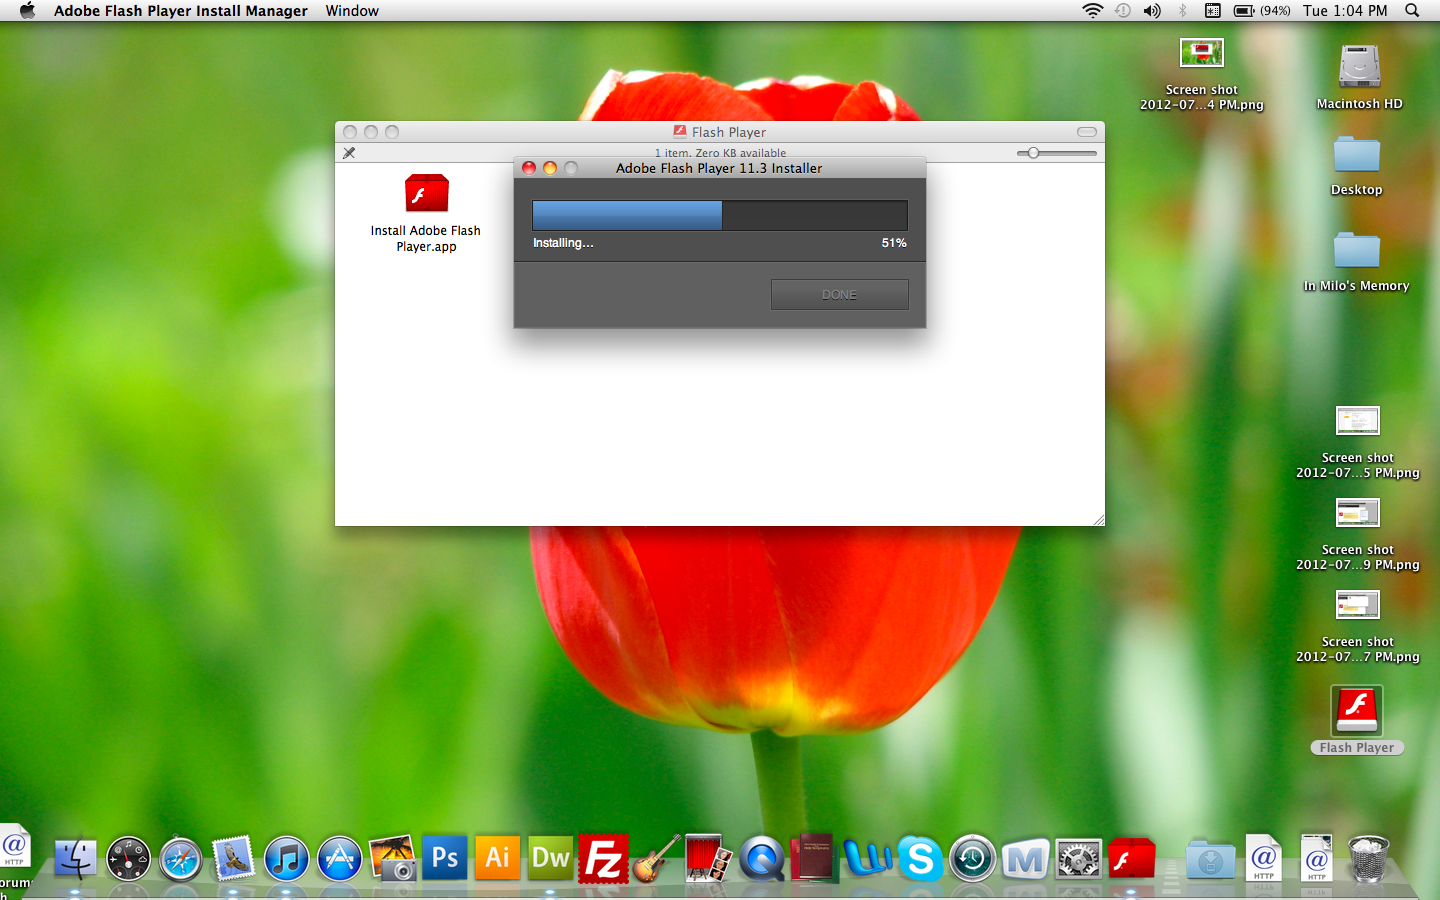Open the input/character viewer menu icon
Image resolution: width=1440 pixels, height=900 pixels.
pyautogui.click(x=1212, y=11)
